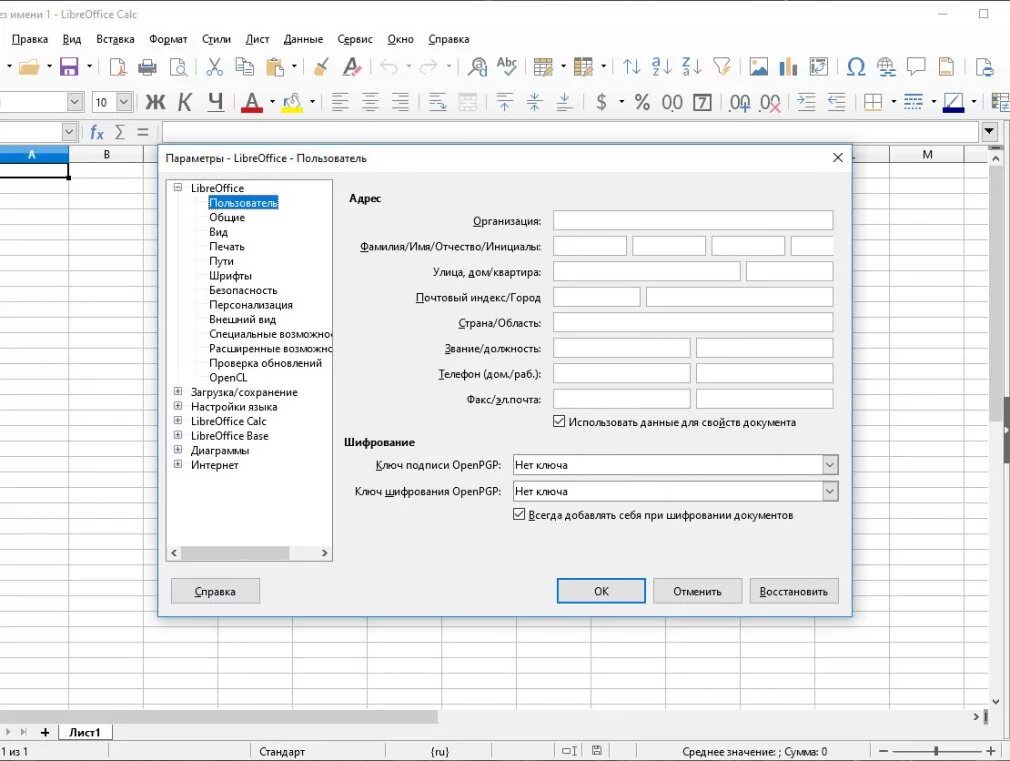Screen dimensions: 1010x761
Task: Expand 'Настройки языка' tree node
Action: 178,406
